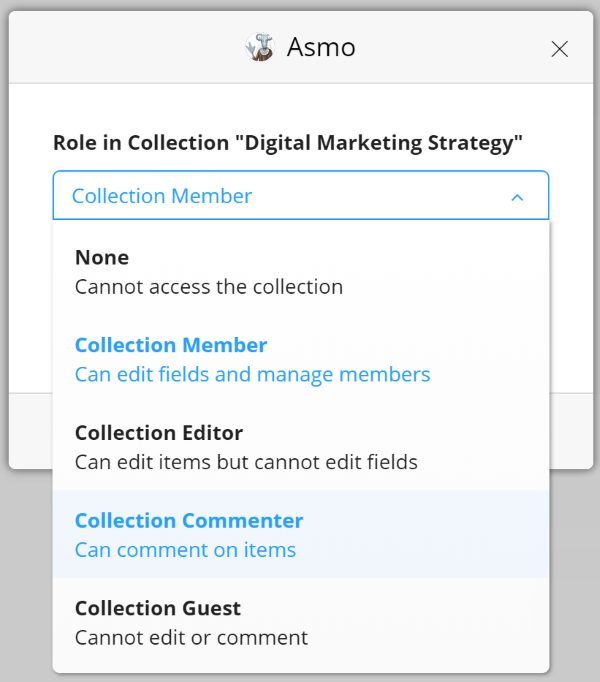Select the Collection Member role option
The image size is (600, 682).
pos(301,359)
